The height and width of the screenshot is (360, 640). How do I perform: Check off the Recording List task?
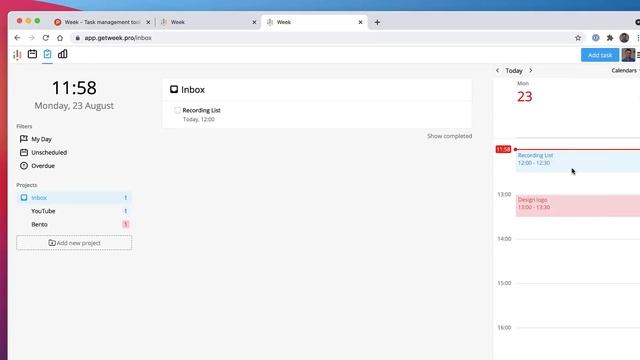pos(177,110)
